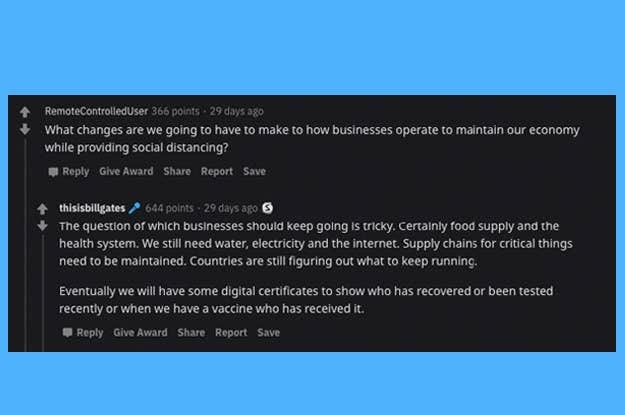The height and width of the screenshot is (415, 625).
Task: Share the thisisbillgates reply
Action: tap(191, 332)
